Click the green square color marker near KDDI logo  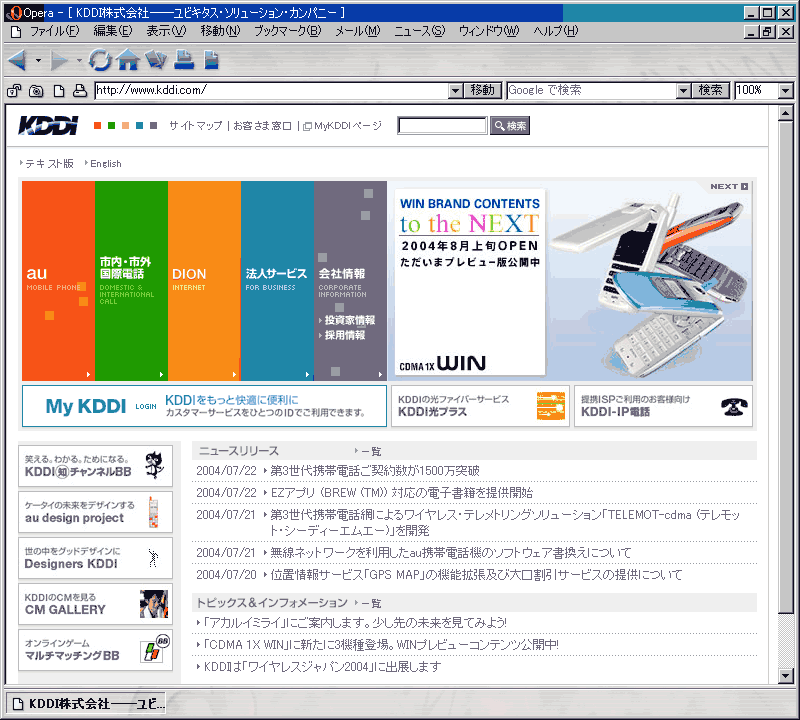(x=111, y=126)
